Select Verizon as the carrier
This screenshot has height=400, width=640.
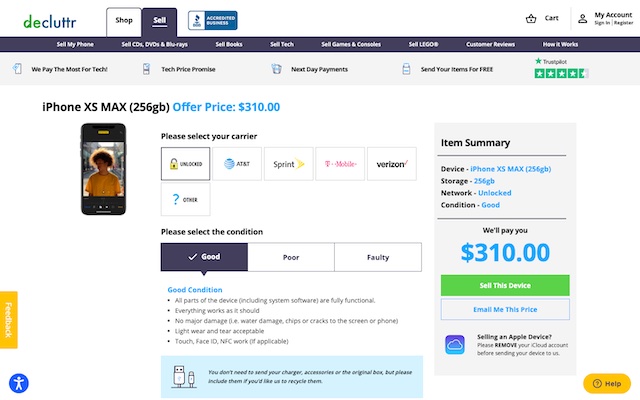coord(392,163)
